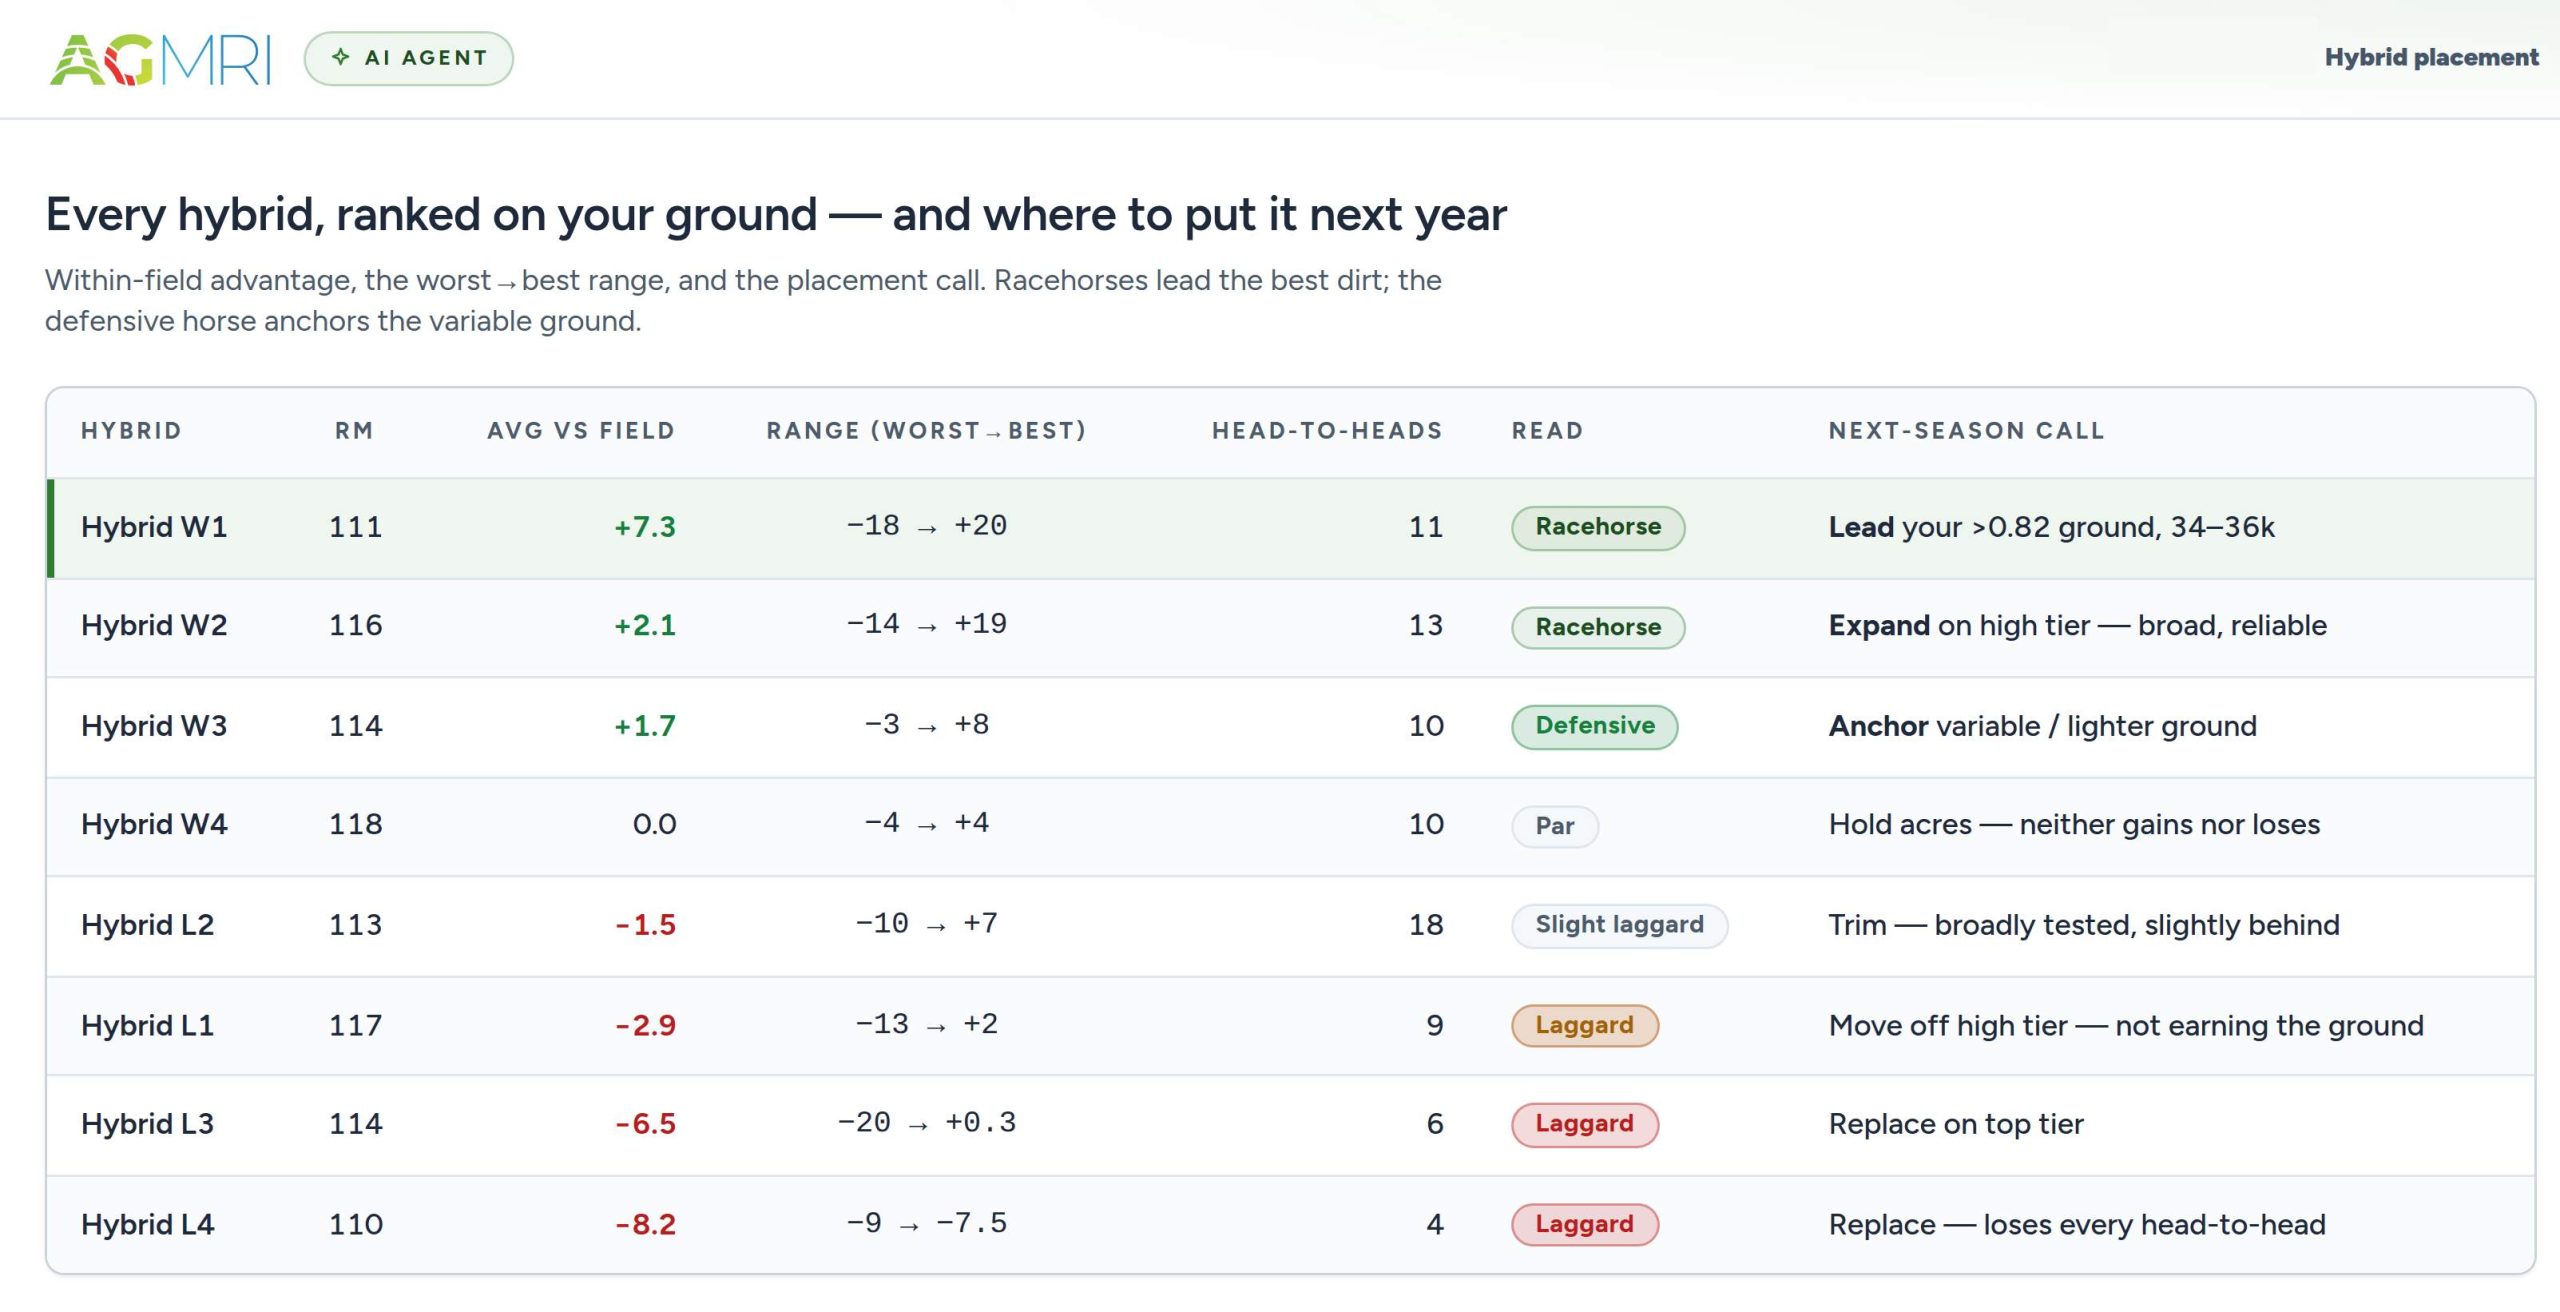2560x1312 pixels.
Task: Sort by HYBRID column header
Action: click(x=131, y=431)
